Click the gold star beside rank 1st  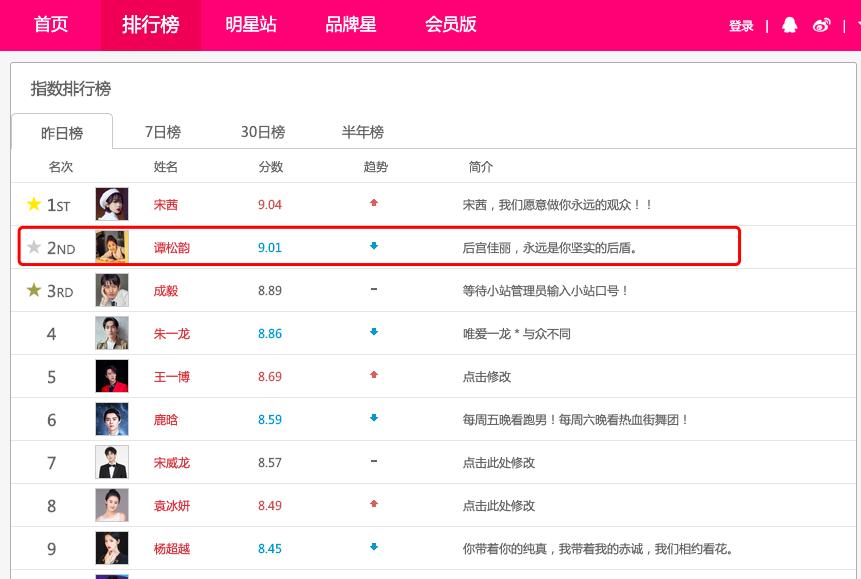click(x=34, y=204)
